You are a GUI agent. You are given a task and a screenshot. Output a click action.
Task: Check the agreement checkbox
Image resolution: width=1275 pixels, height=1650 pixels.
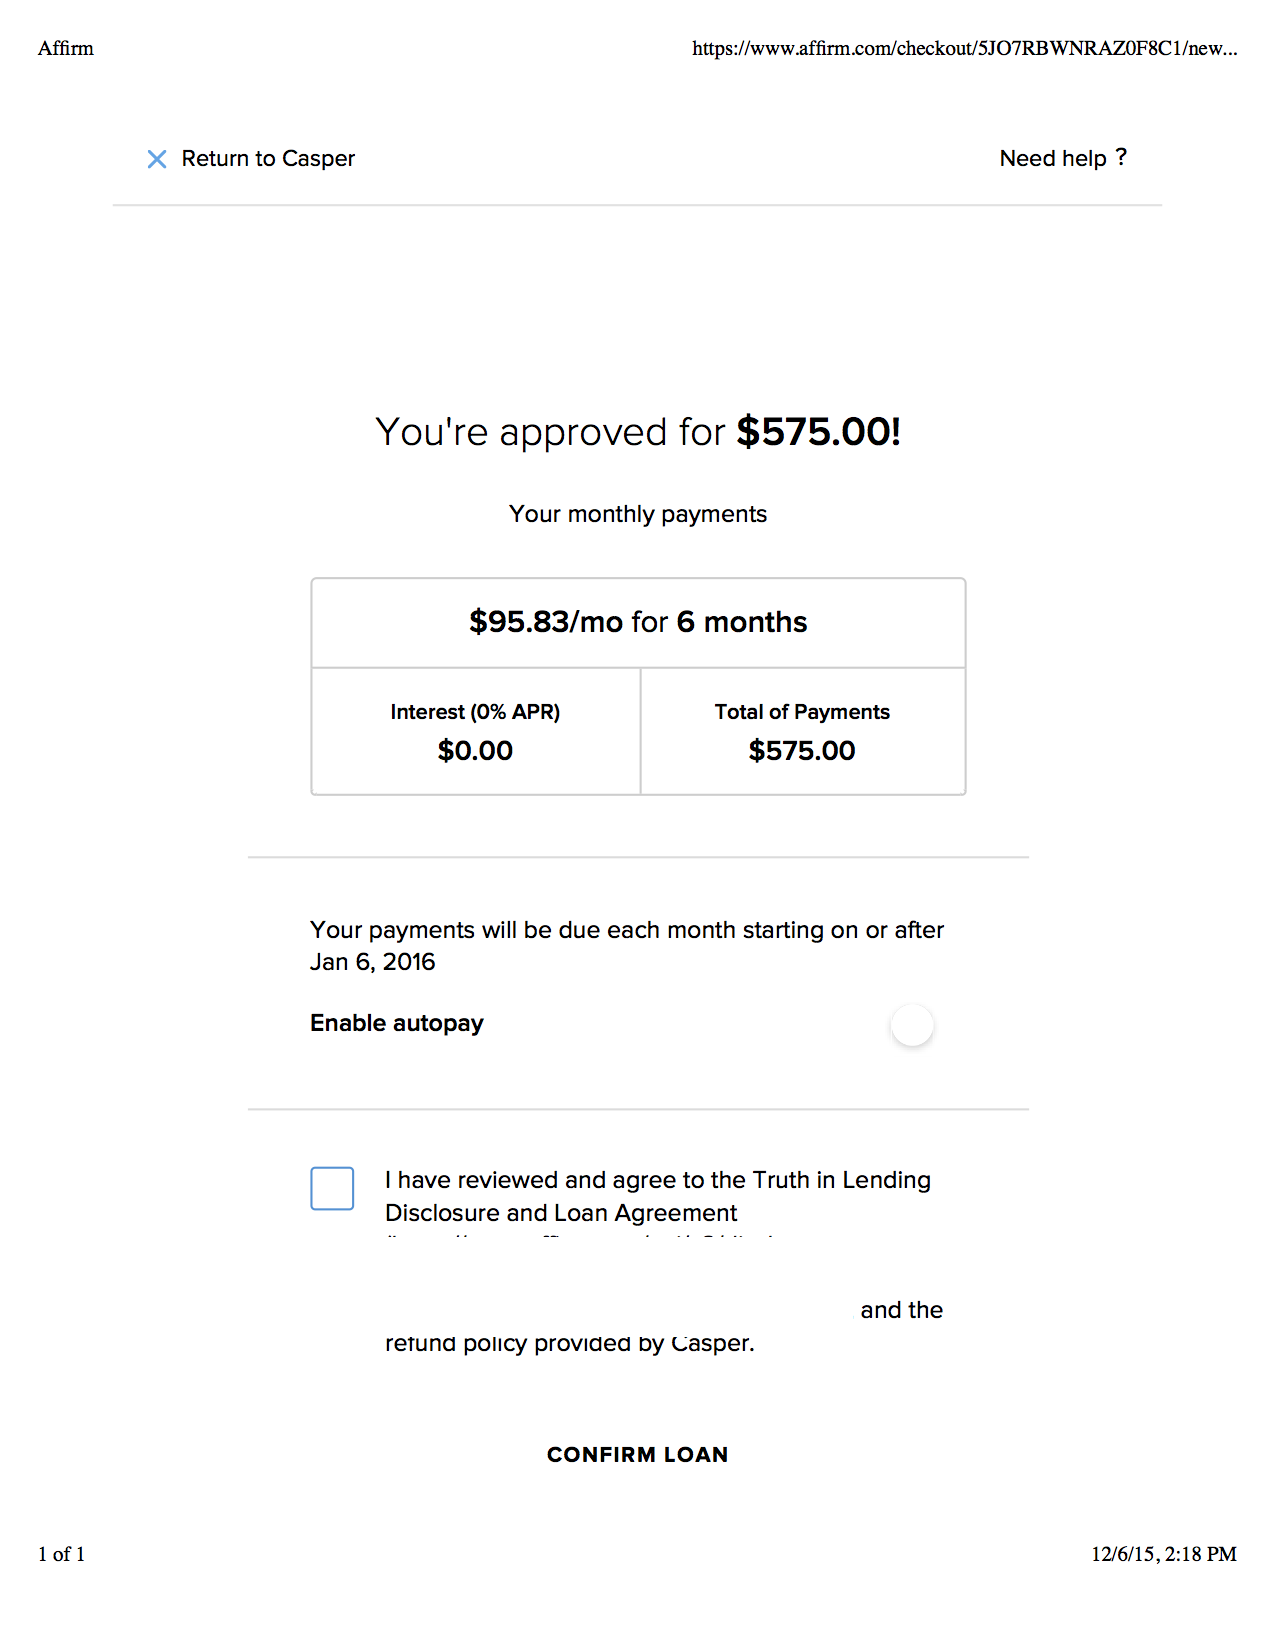click(332, 1188)
